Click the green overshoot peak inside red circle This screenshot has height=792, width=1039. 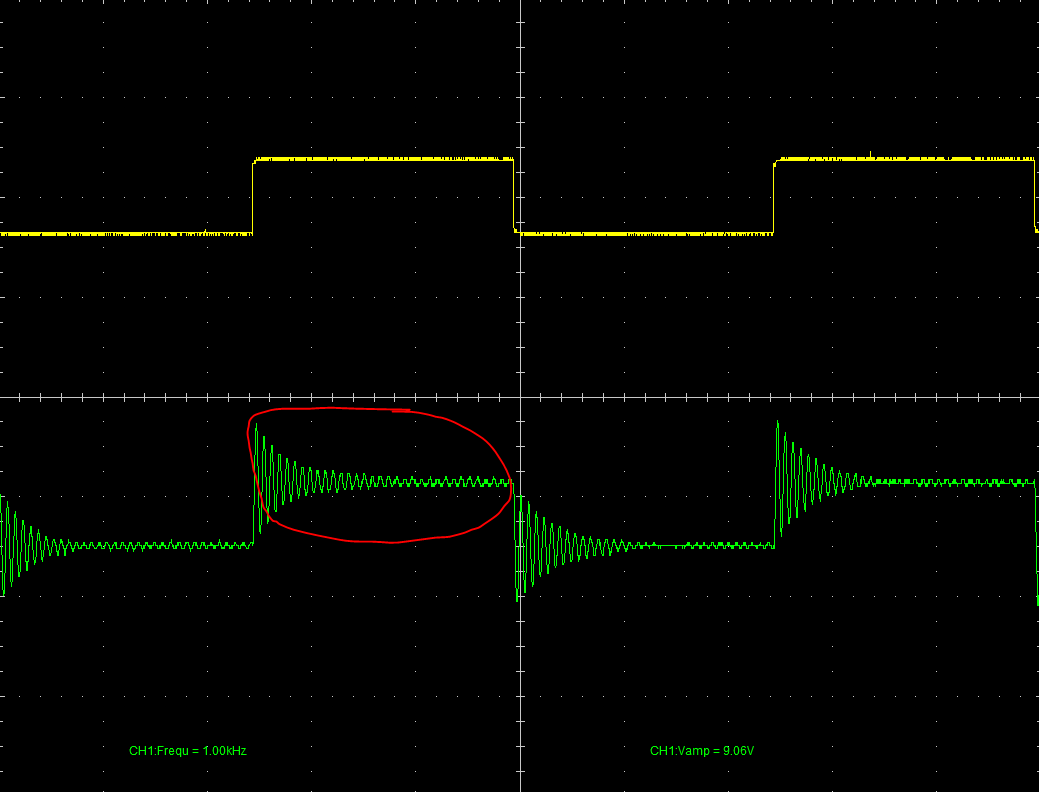click(x=257, y=426)
